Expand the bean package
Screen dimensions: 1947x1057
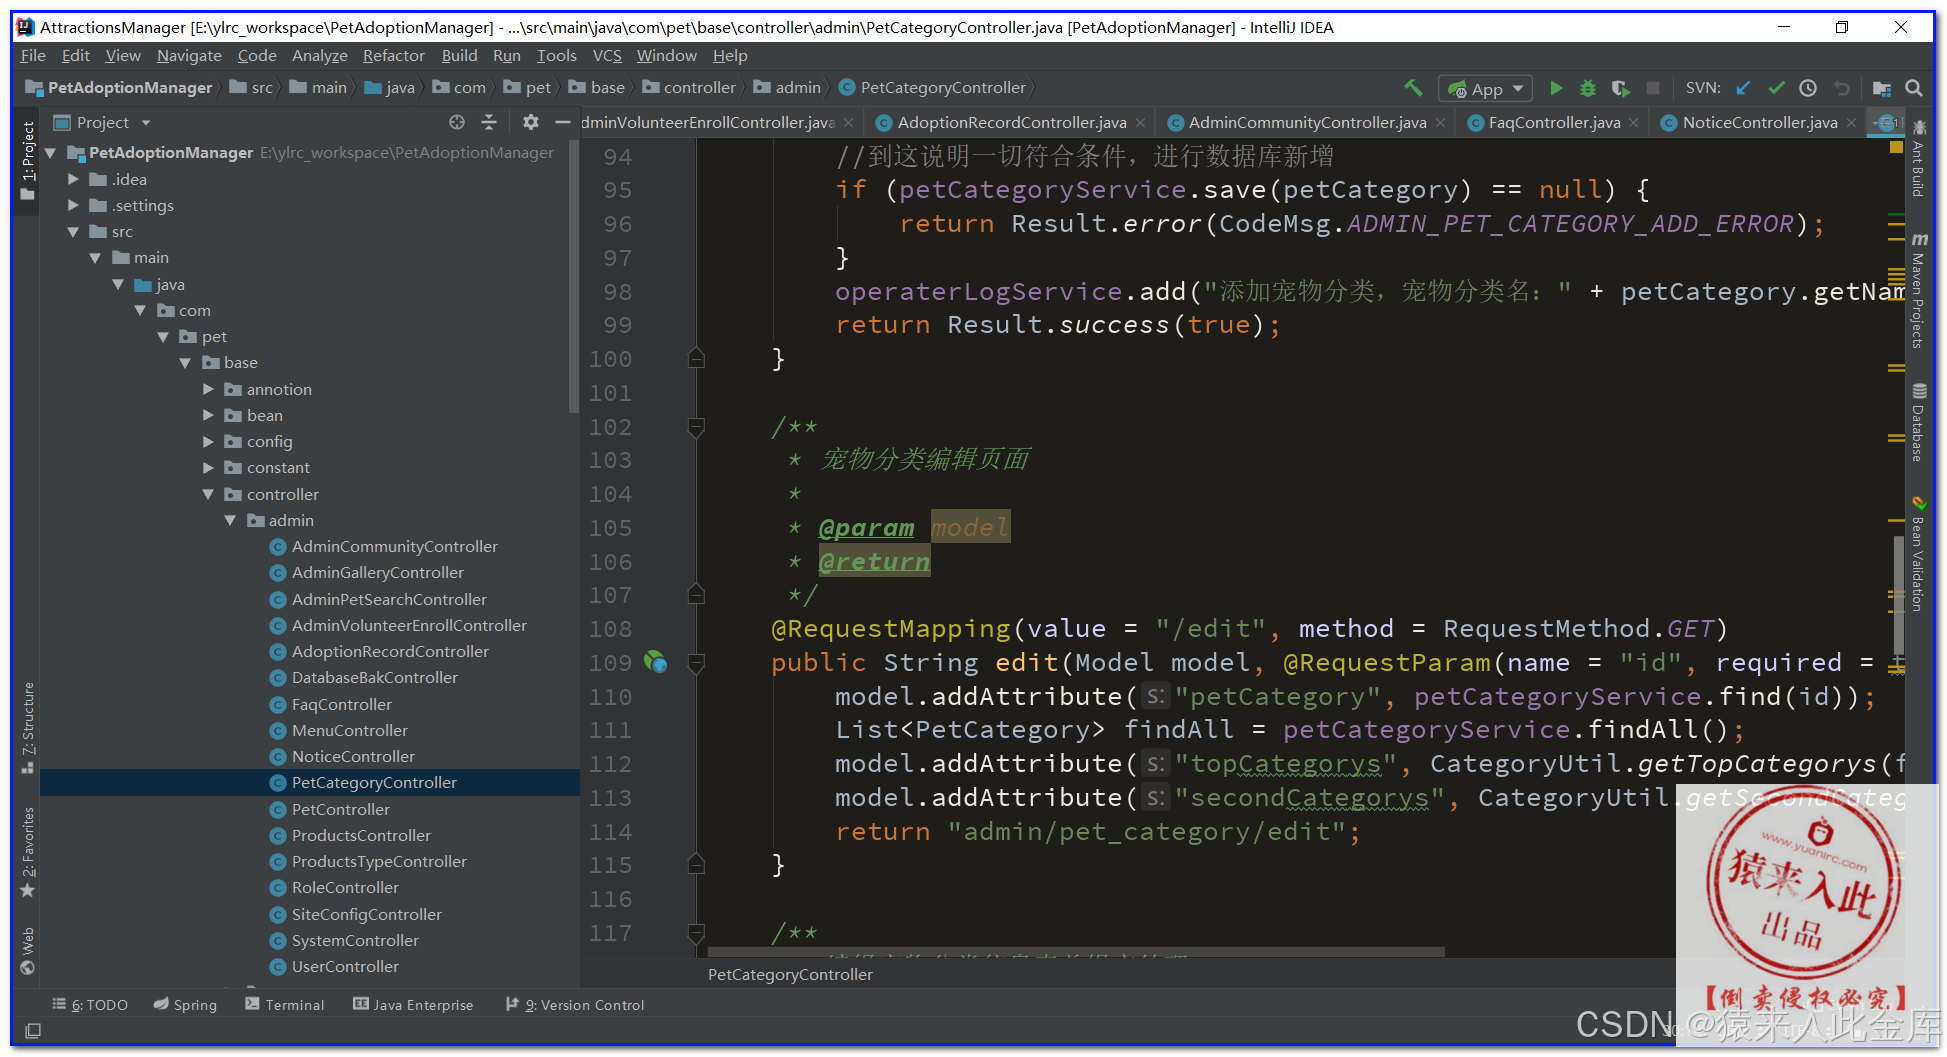(209, 415)
